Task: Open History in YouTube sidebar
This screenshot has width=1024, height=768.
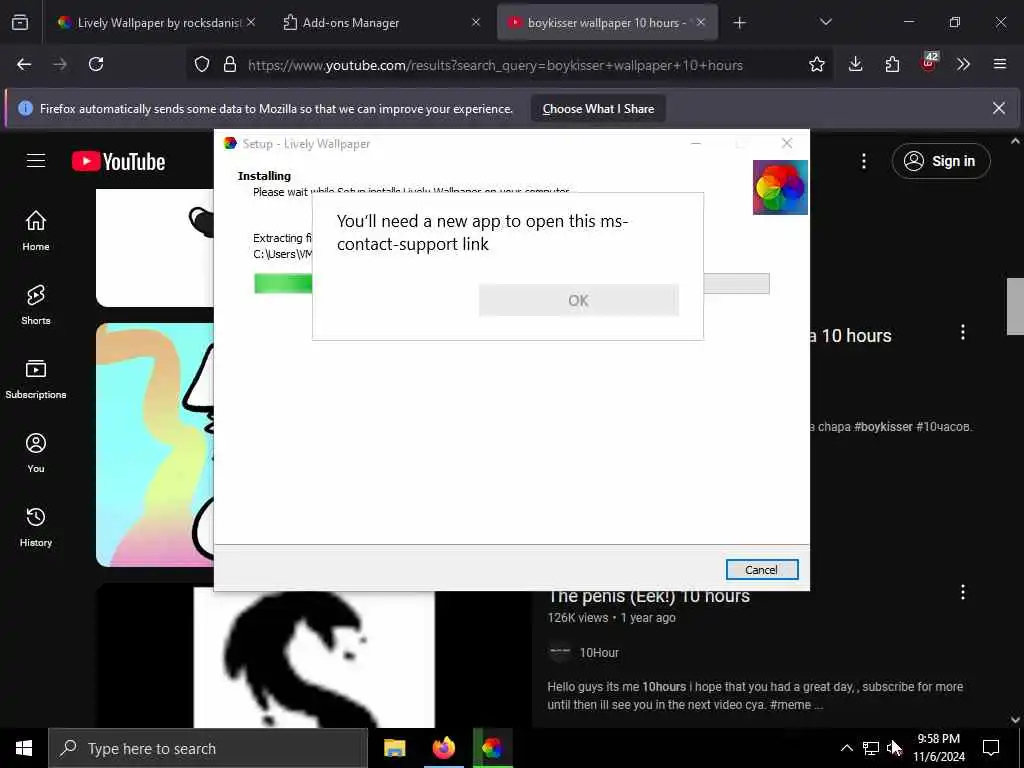Action: pyautogui.click(x=36, y=526)
